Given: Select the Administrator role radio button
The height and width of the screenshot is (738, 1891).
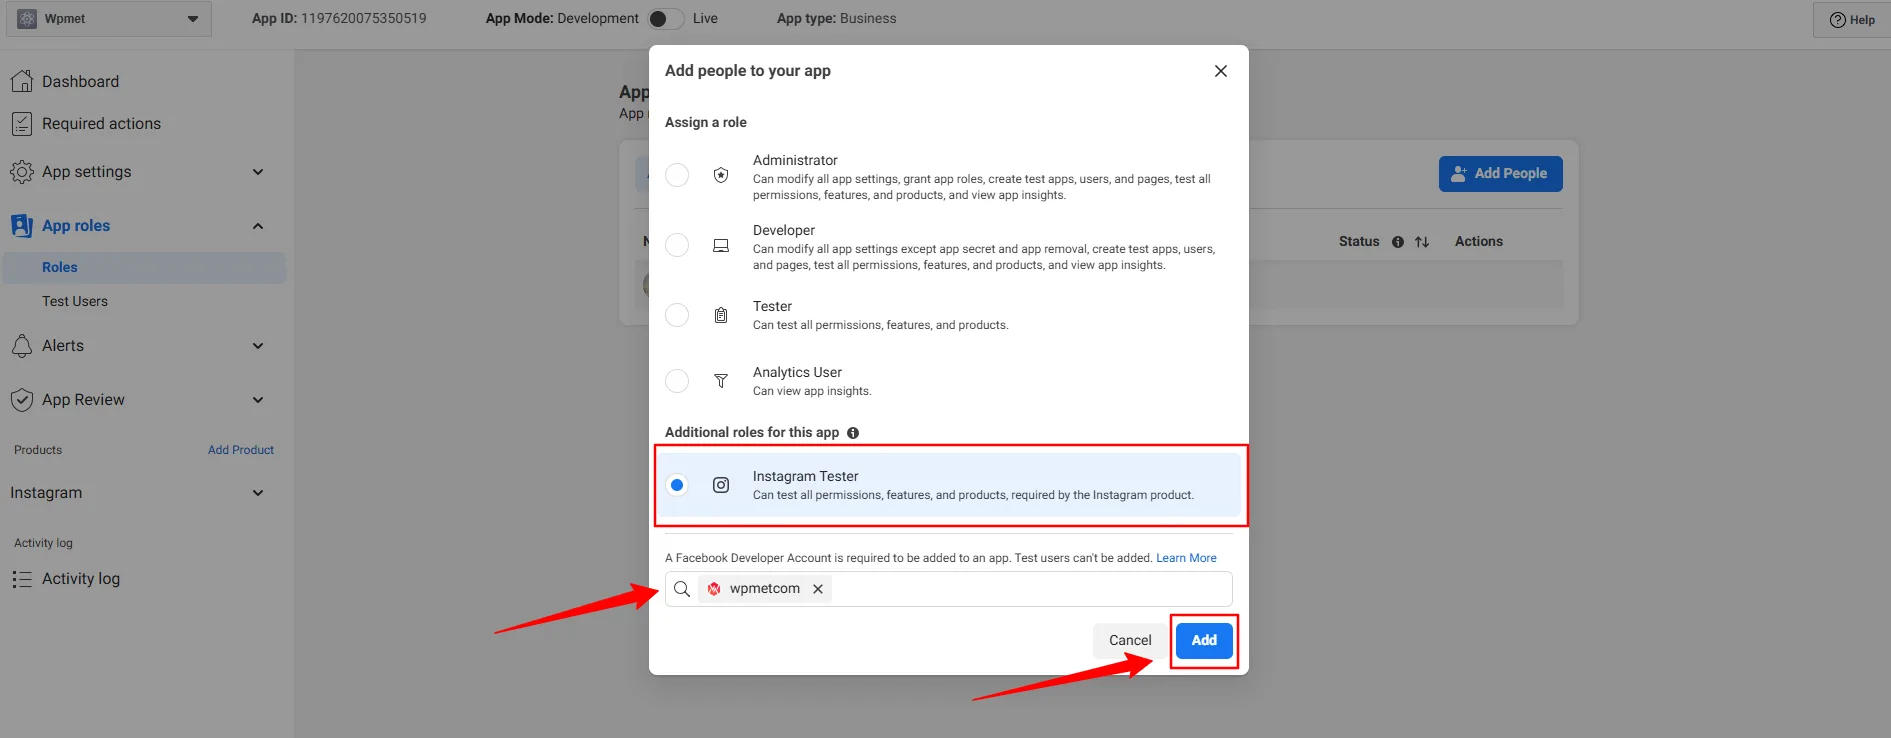Looking at the screenshot, I should (x=677, y=175).
